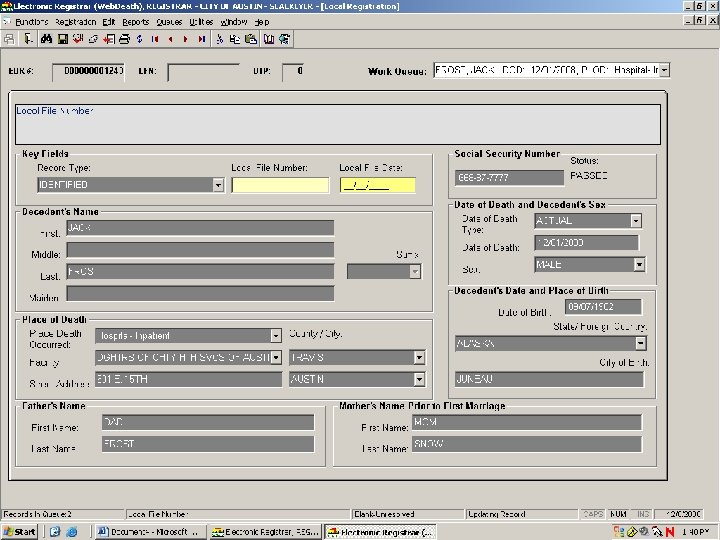
Task: Click the Local File Date field
Action: [x=378, y=185]
